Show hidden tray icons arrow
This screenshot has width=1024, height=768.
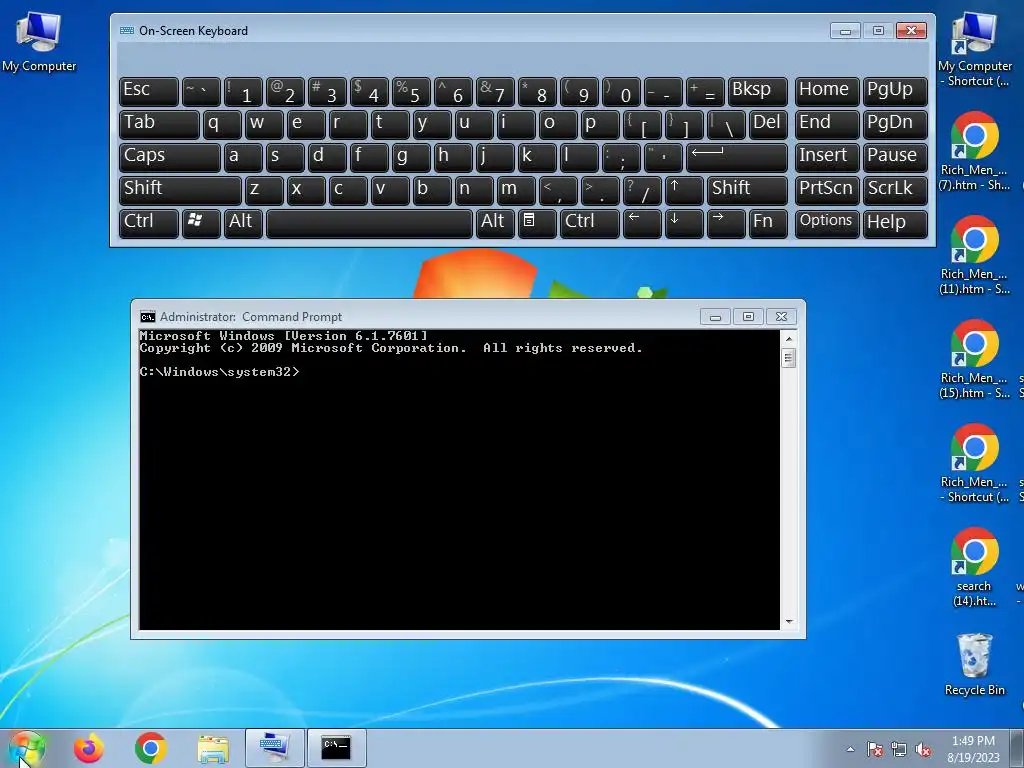(850, 749)
